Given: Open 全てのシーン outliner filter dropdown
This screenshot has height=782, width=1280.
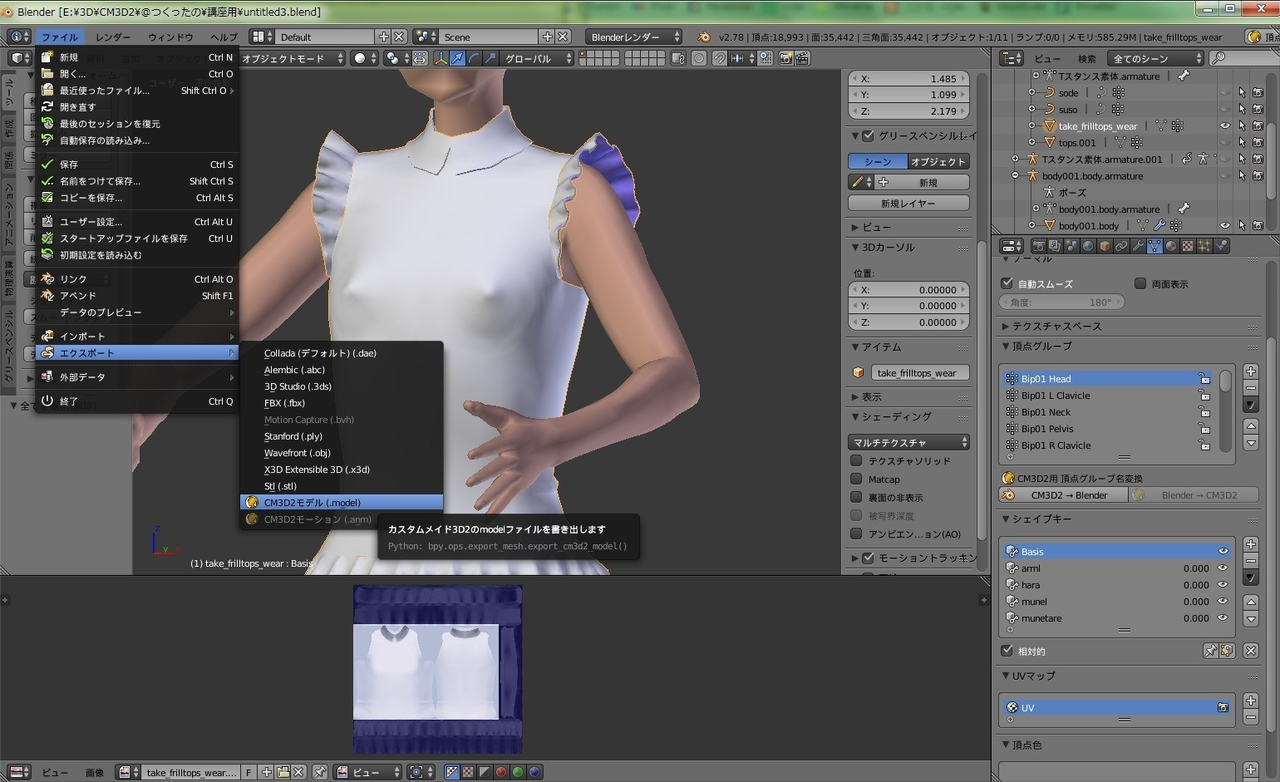Looking at the screenshot, I should coord(1156,58).
